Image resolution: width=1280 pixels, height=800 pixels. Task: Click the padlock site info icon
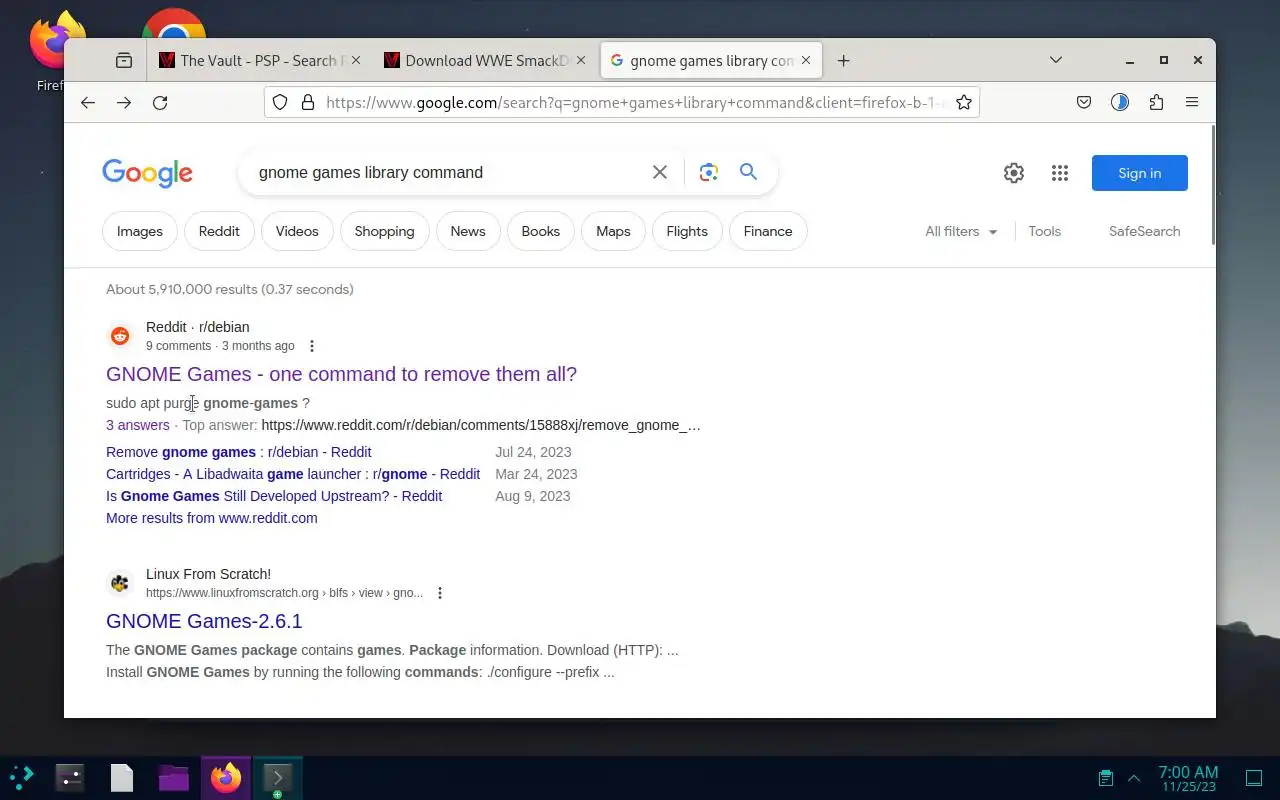[x=307, y=102]
